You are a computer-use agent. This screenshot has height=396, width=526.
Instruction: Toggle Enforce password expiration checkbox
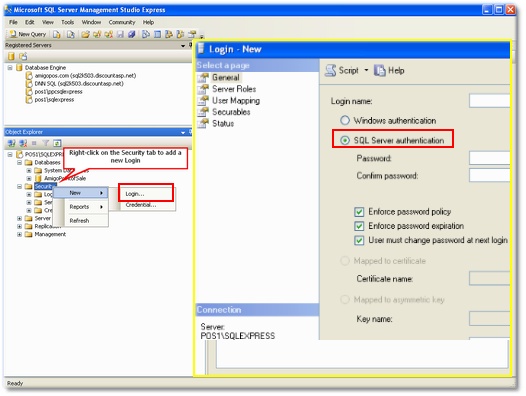click(x=359, y=226)
